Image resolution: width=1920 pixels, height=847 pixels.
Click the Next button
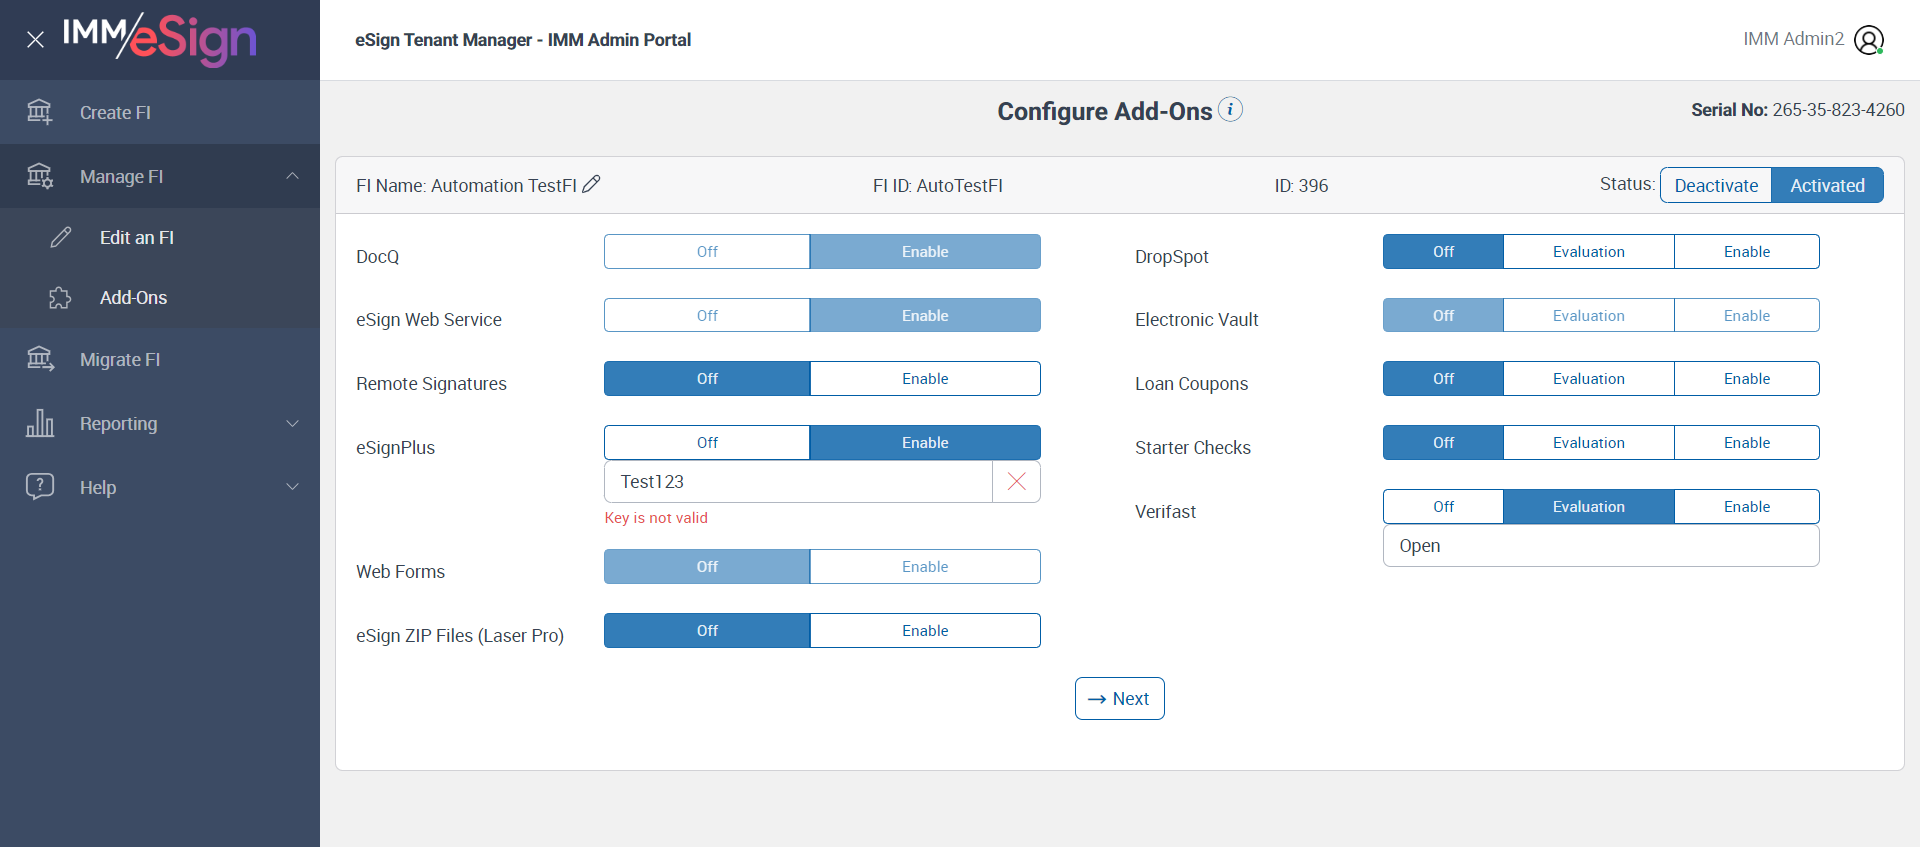pyautogui.click(x=1119, y=699)
